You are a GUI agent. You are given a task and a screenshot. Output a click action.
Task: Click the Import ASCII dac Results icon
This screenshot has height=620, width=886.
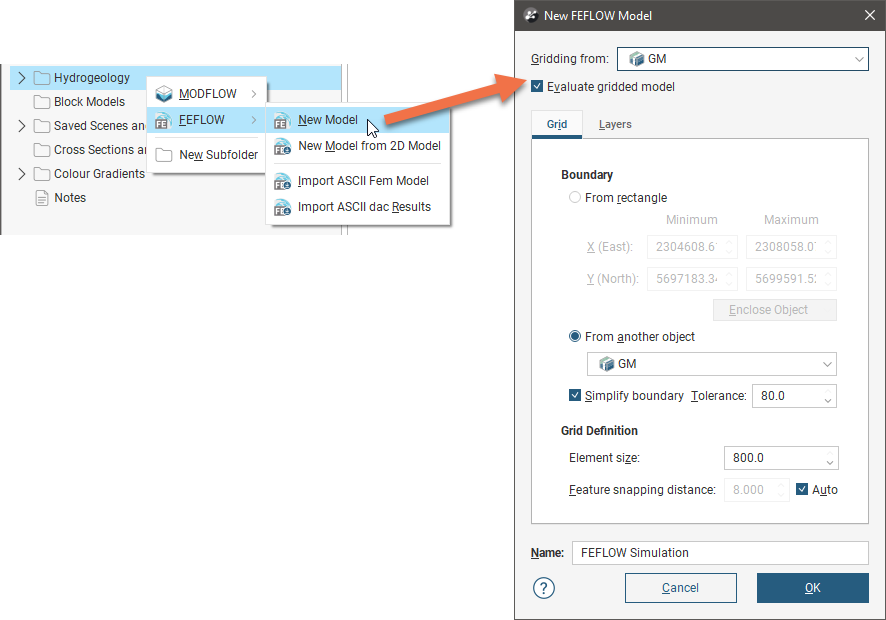pos(282,207)
